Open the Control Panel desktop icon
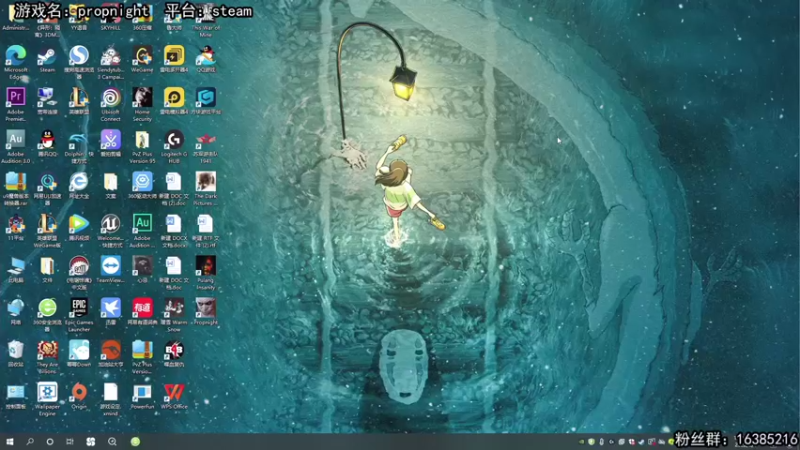 (16, 392)
